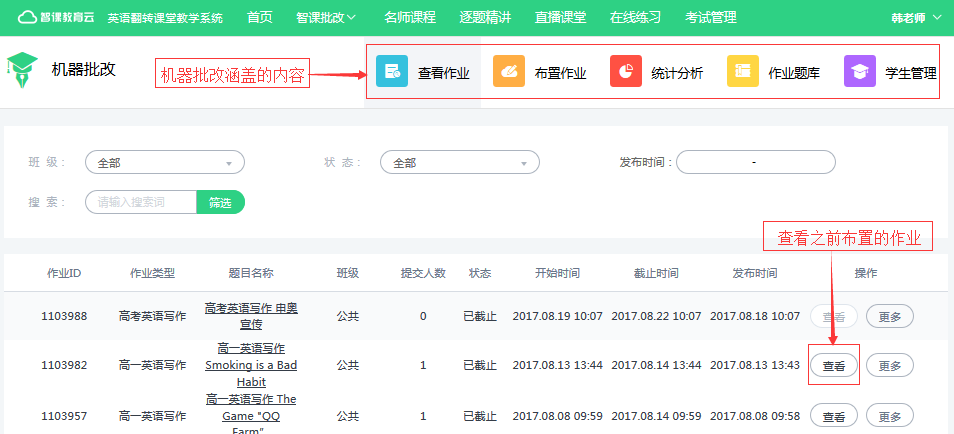
Task: Click the 智课教育云 cloud logo
Action: 55,17
